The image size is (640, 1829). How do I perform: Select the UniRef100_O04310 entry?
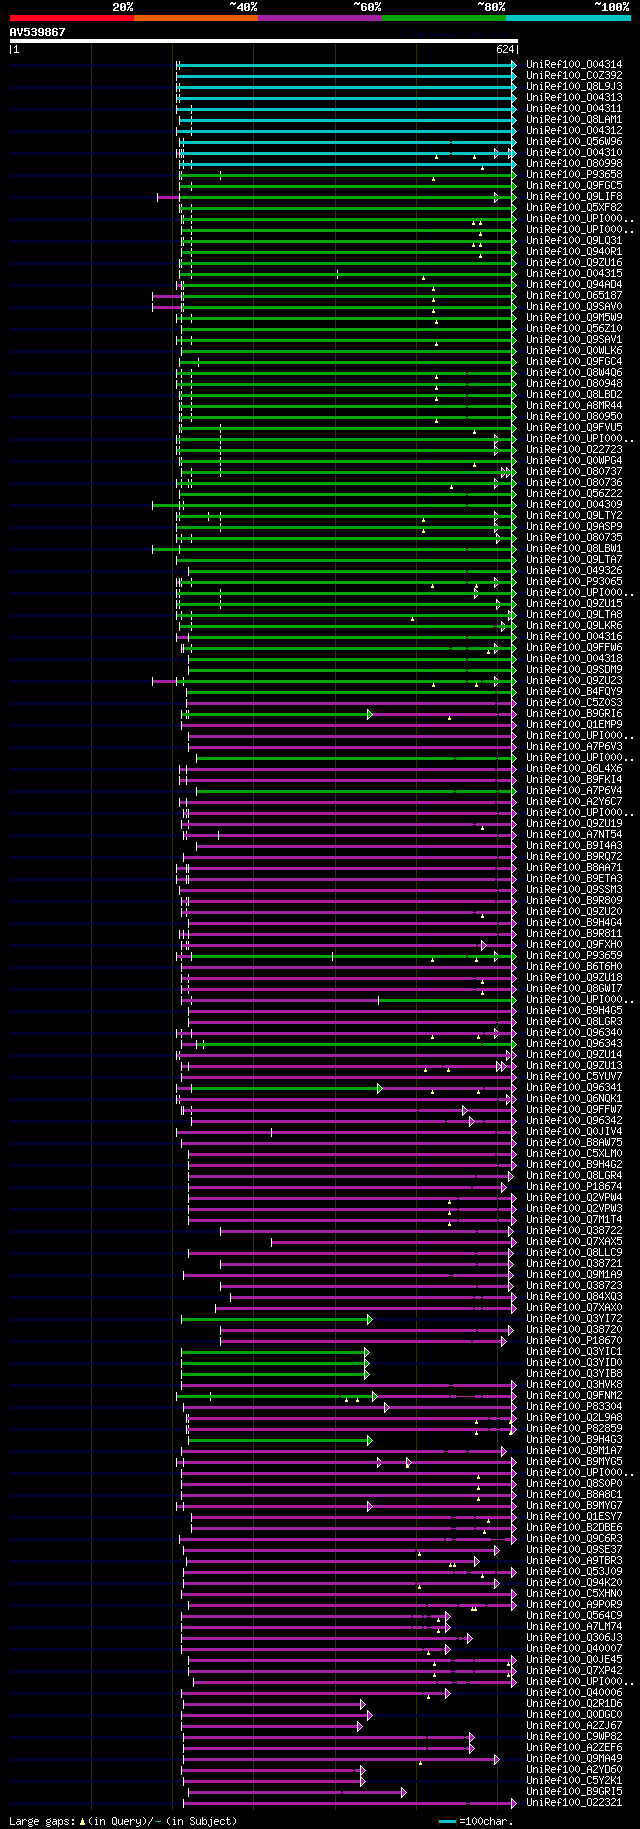coord(574,152)
